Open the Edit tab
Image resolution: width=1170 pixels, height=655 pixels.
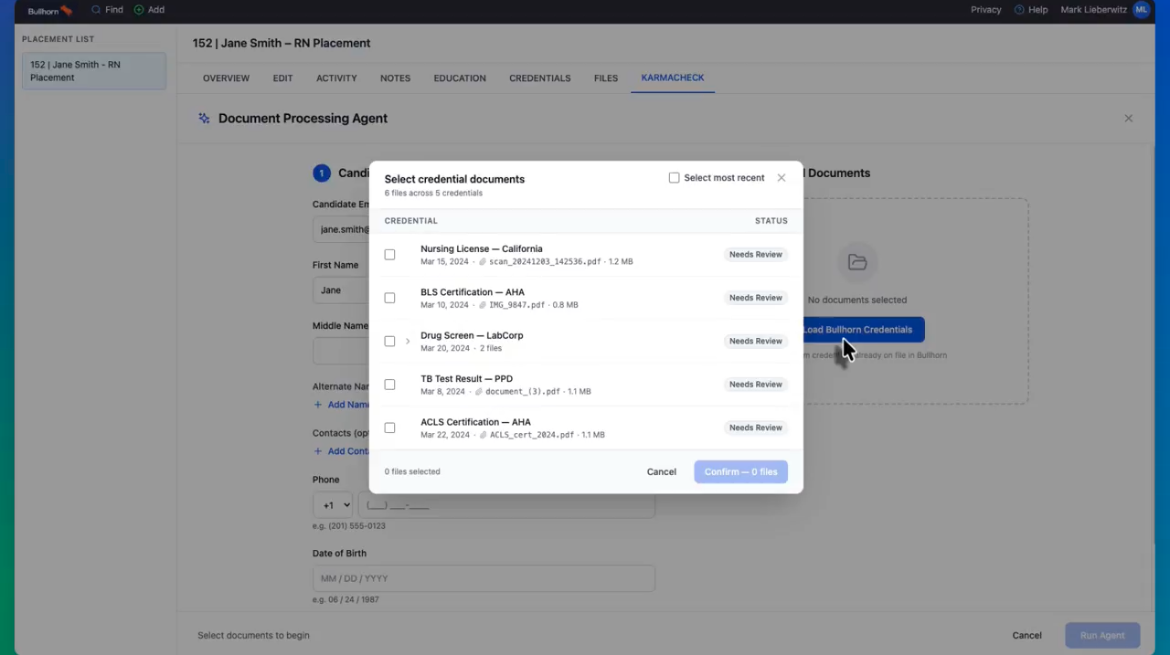[283, 78]
